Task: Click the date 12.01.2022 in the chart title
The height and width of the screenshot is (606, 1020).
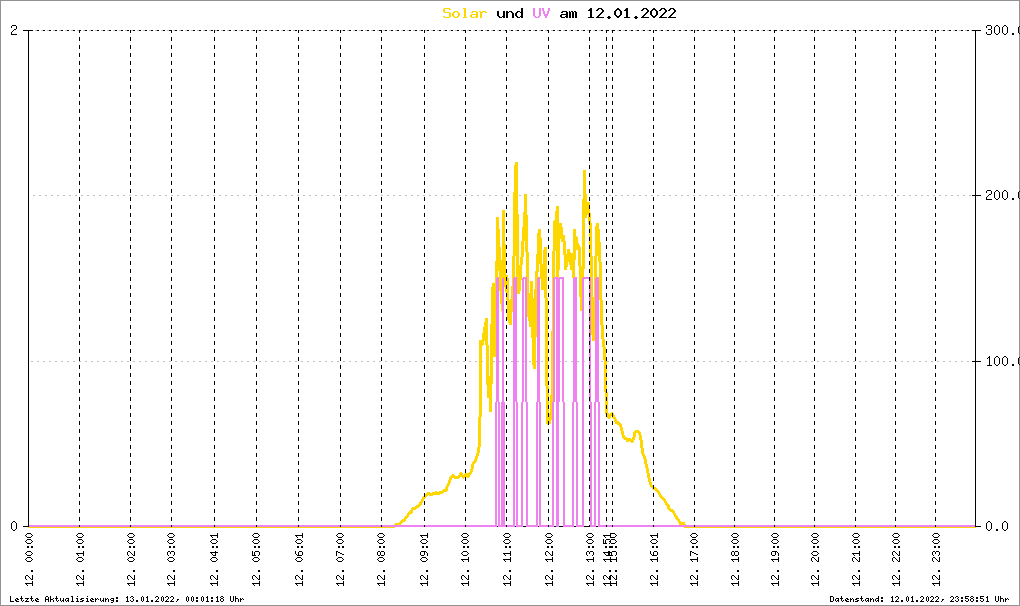Action: pos(631,13)
